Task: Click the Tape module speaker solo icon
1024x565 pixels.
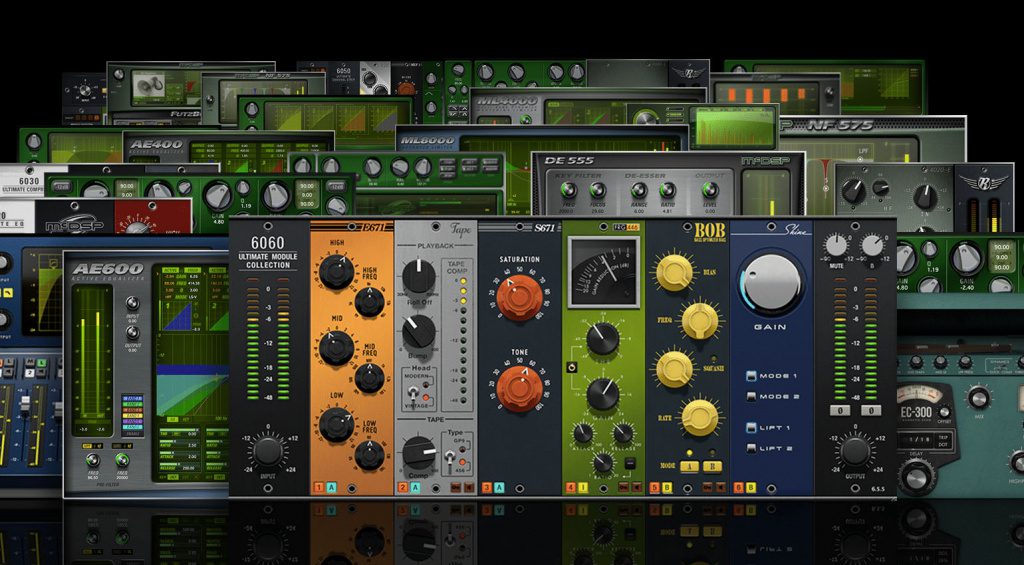Action: pyautogui.click(x=468, y=487)
